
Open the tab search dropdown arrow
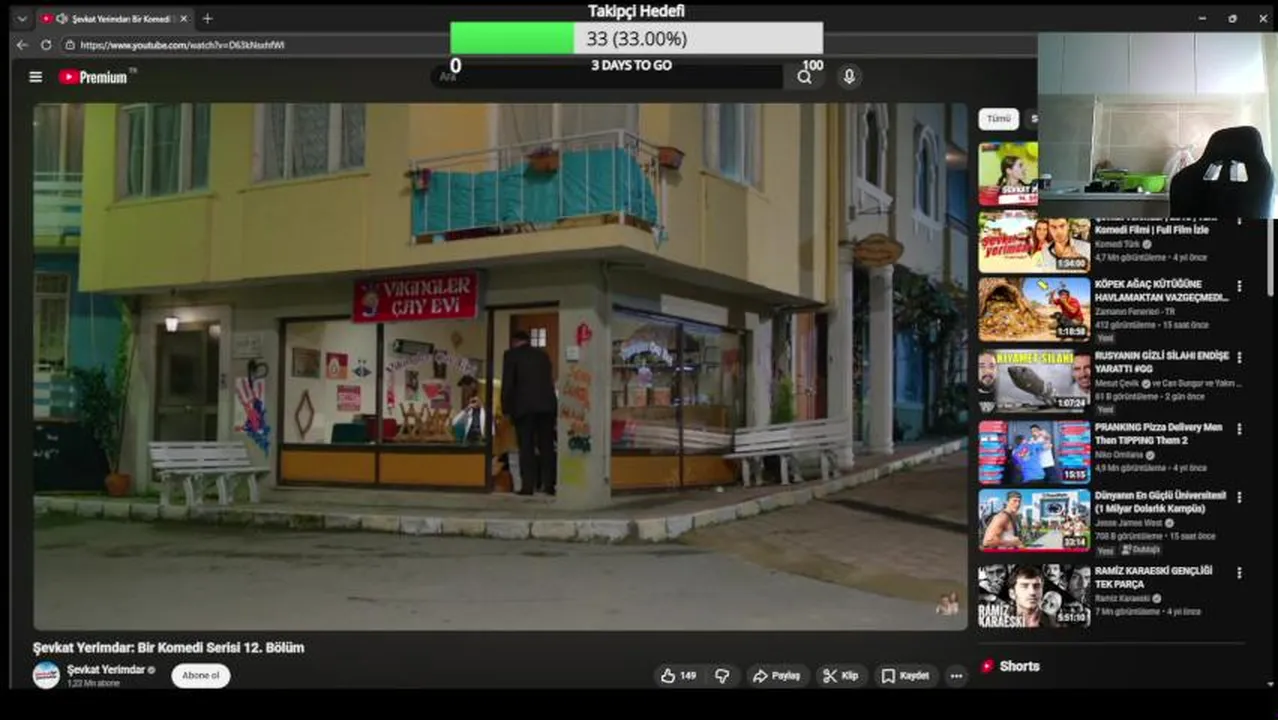pos(21,18)
